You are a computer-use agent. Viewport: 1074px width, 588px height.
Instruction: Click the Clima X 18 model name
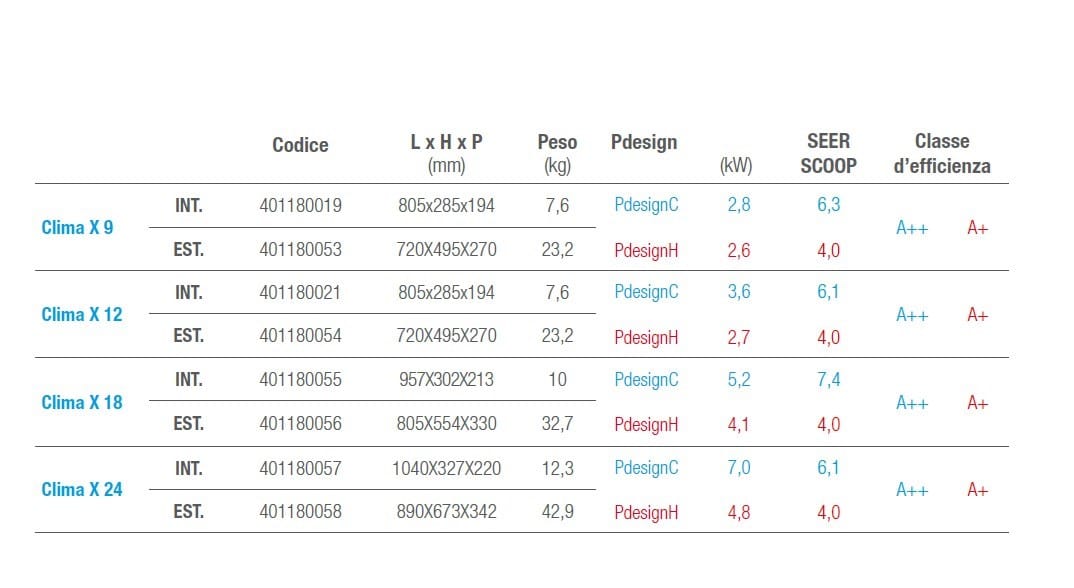[81, 402]
